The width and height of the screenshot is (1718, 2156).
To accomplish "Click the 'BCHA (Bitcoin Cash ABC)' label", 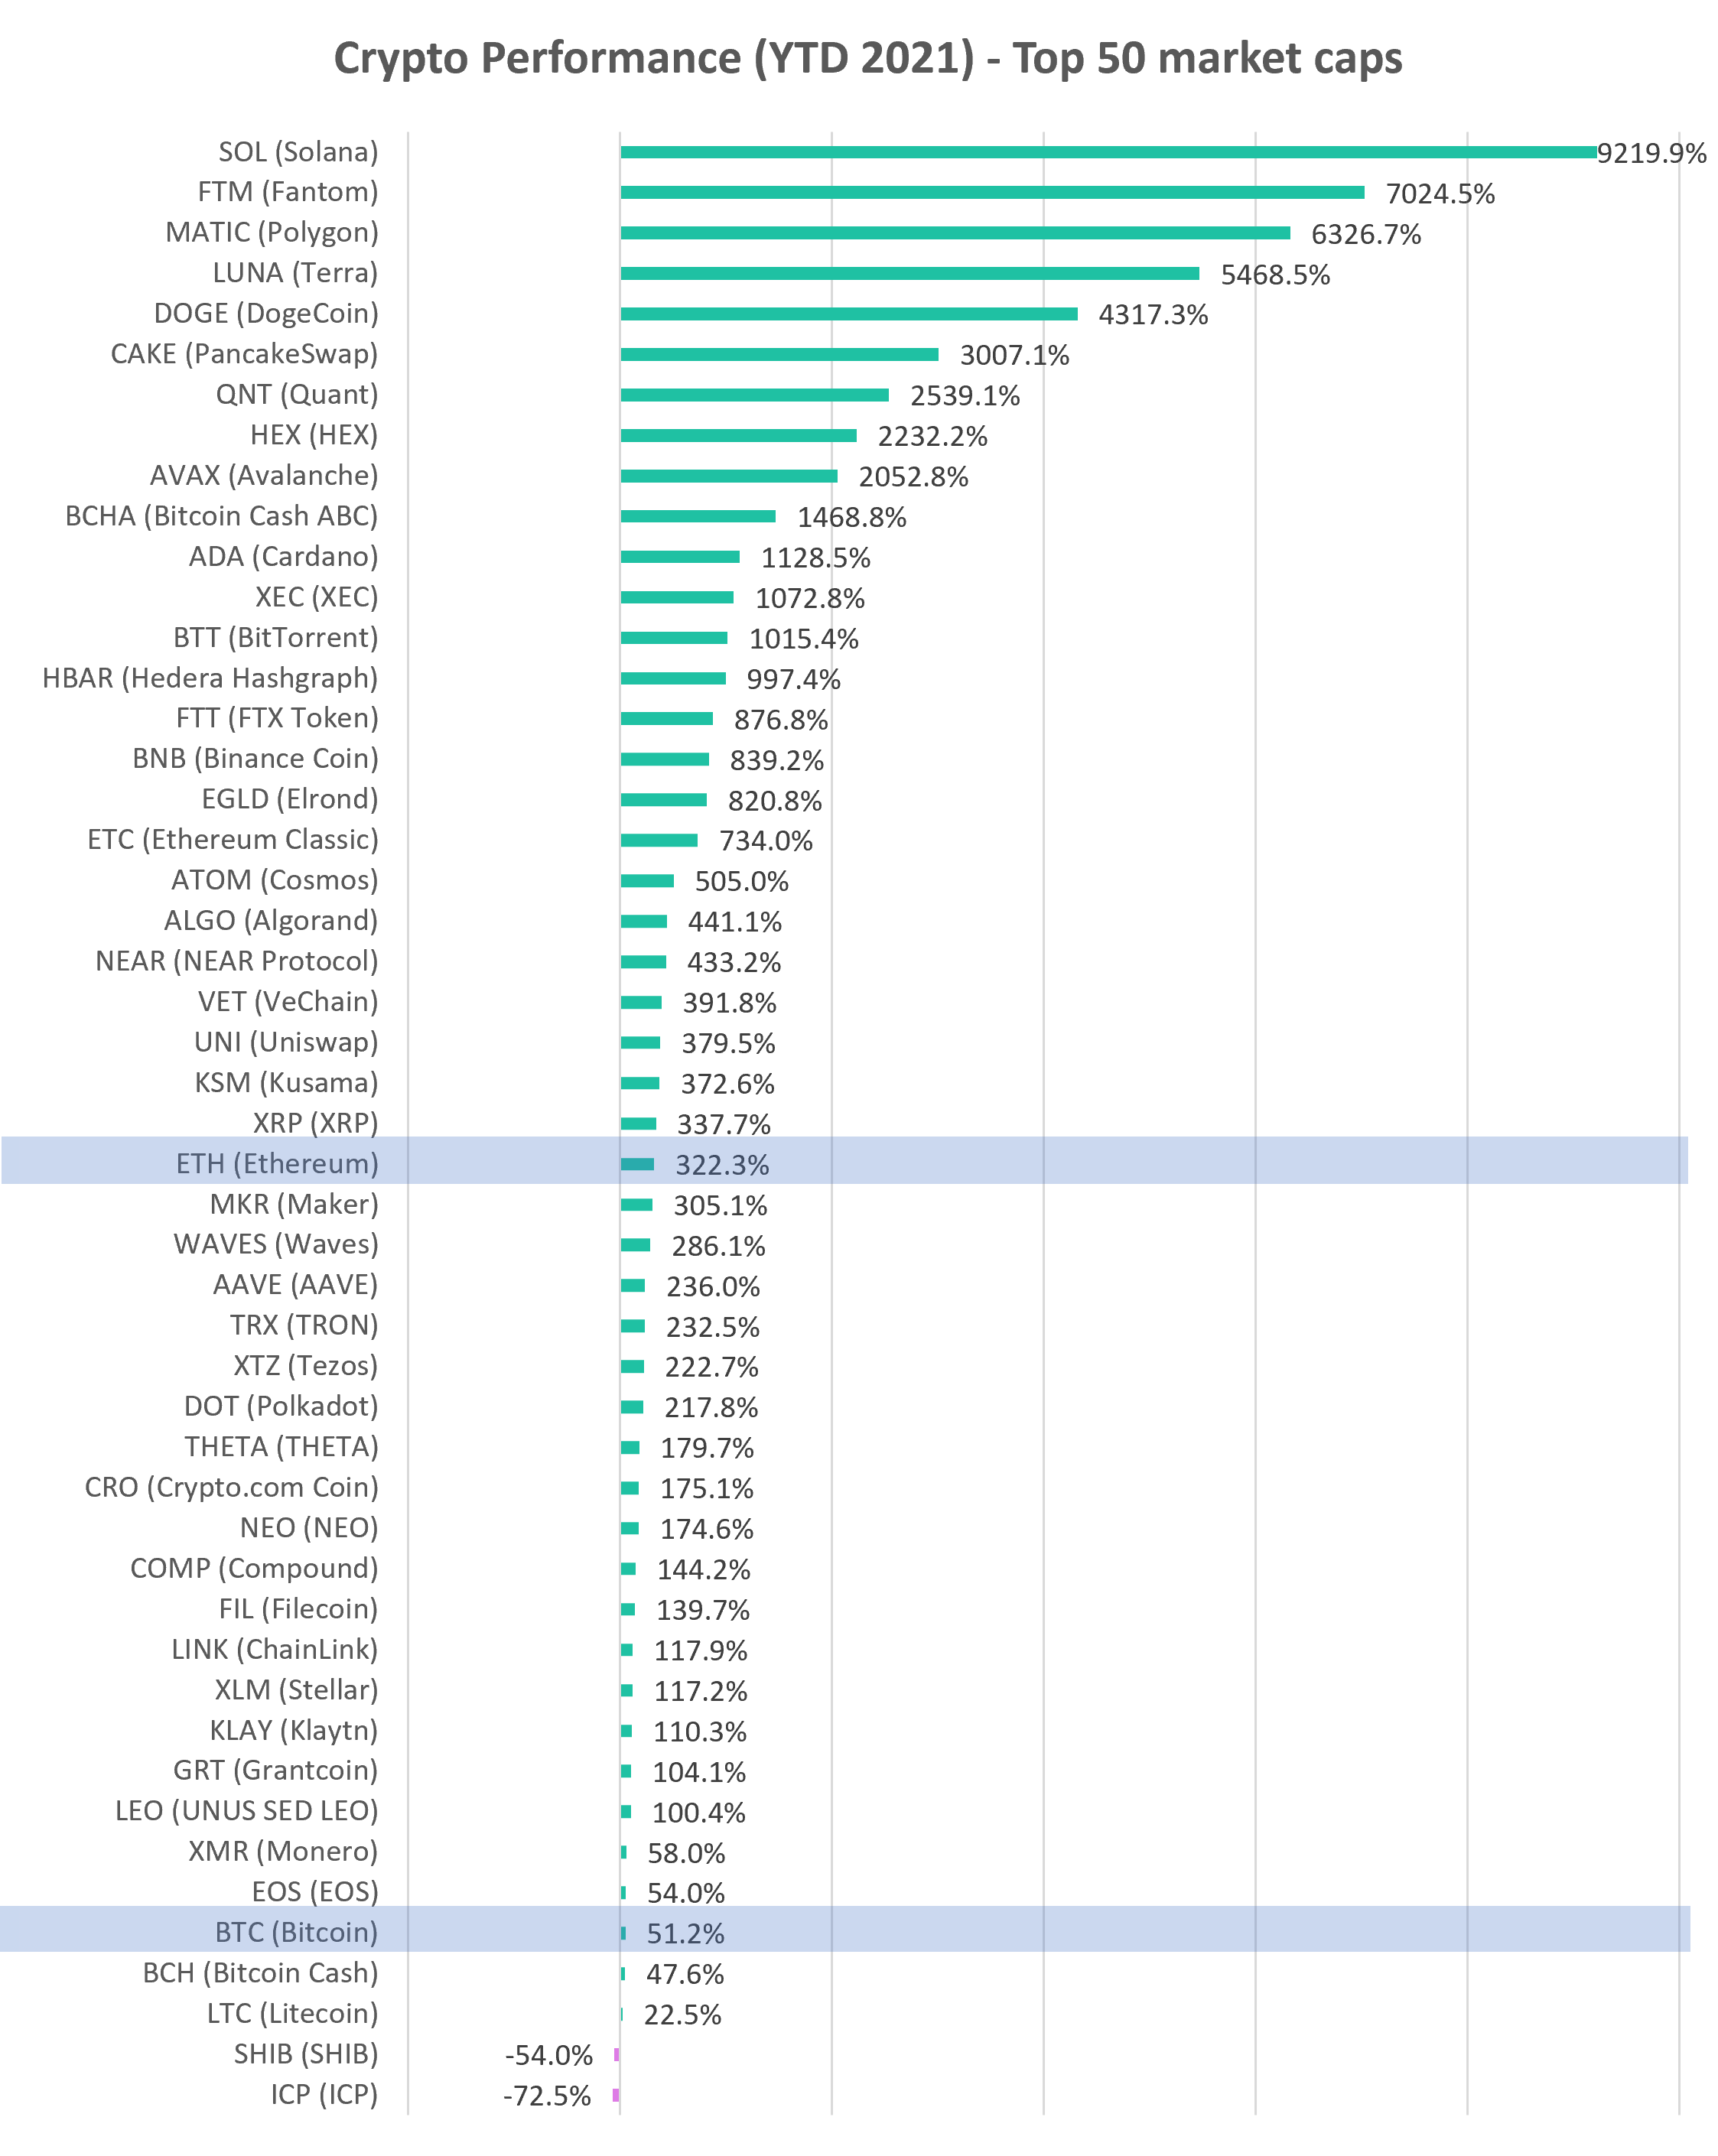I will coord(222,516).
